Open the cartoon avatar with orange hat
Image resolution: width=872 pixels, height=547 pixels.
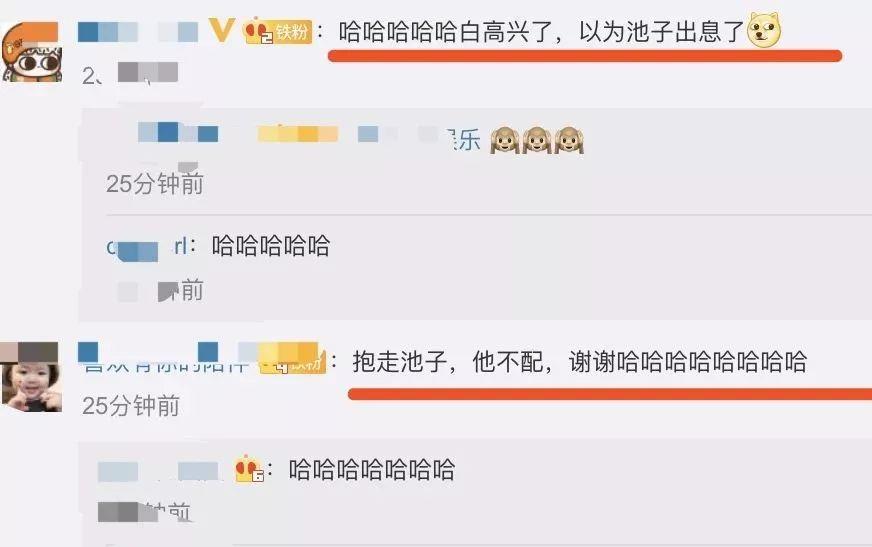(30, 52)
